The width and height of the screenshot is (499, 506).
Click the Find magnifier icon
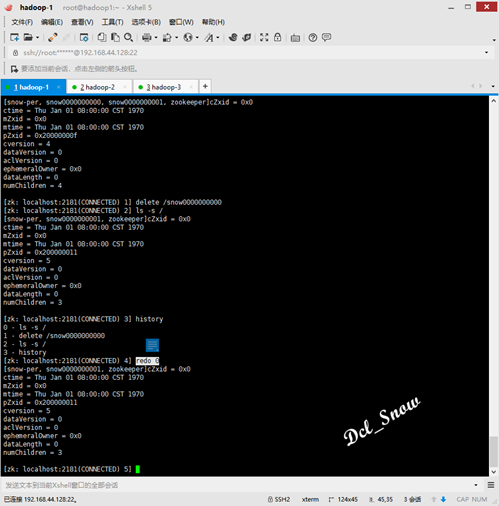pyautogui.click(x=128, y=37)
